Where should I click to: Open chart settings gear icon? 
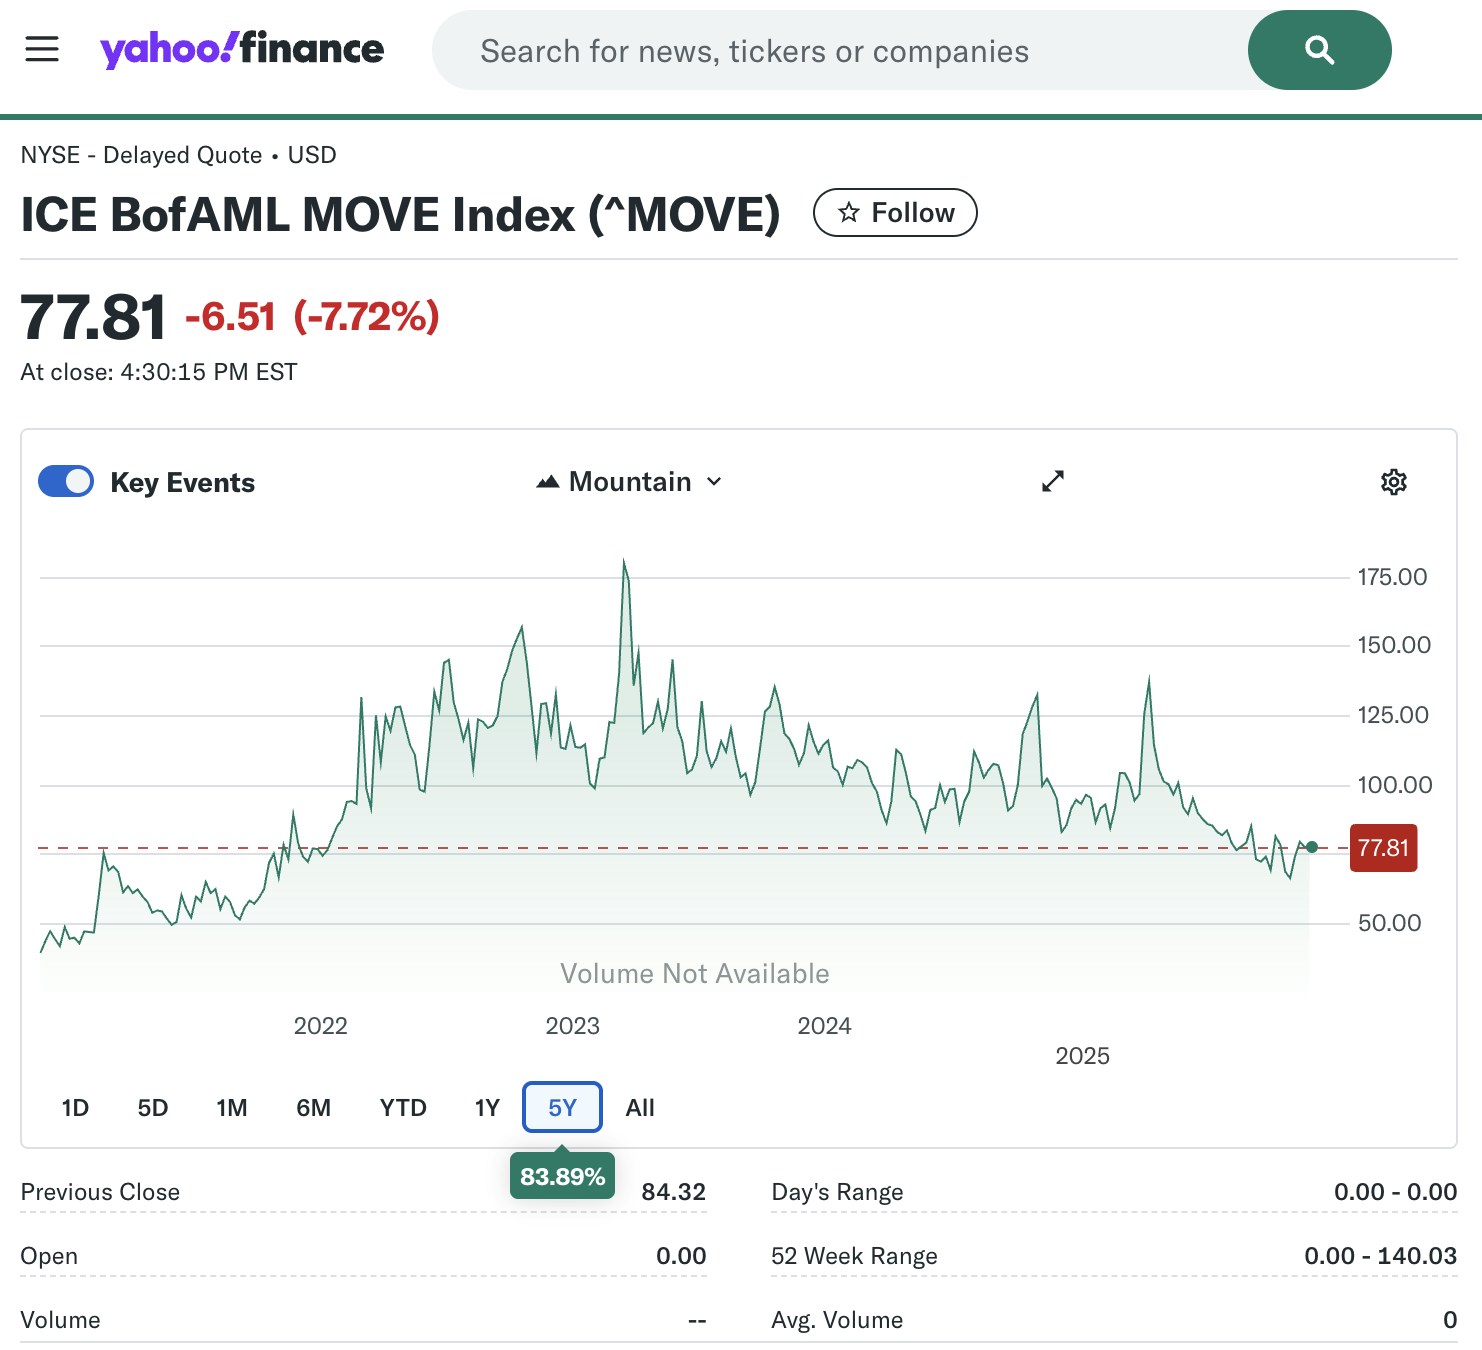[x=1393, y=482]
